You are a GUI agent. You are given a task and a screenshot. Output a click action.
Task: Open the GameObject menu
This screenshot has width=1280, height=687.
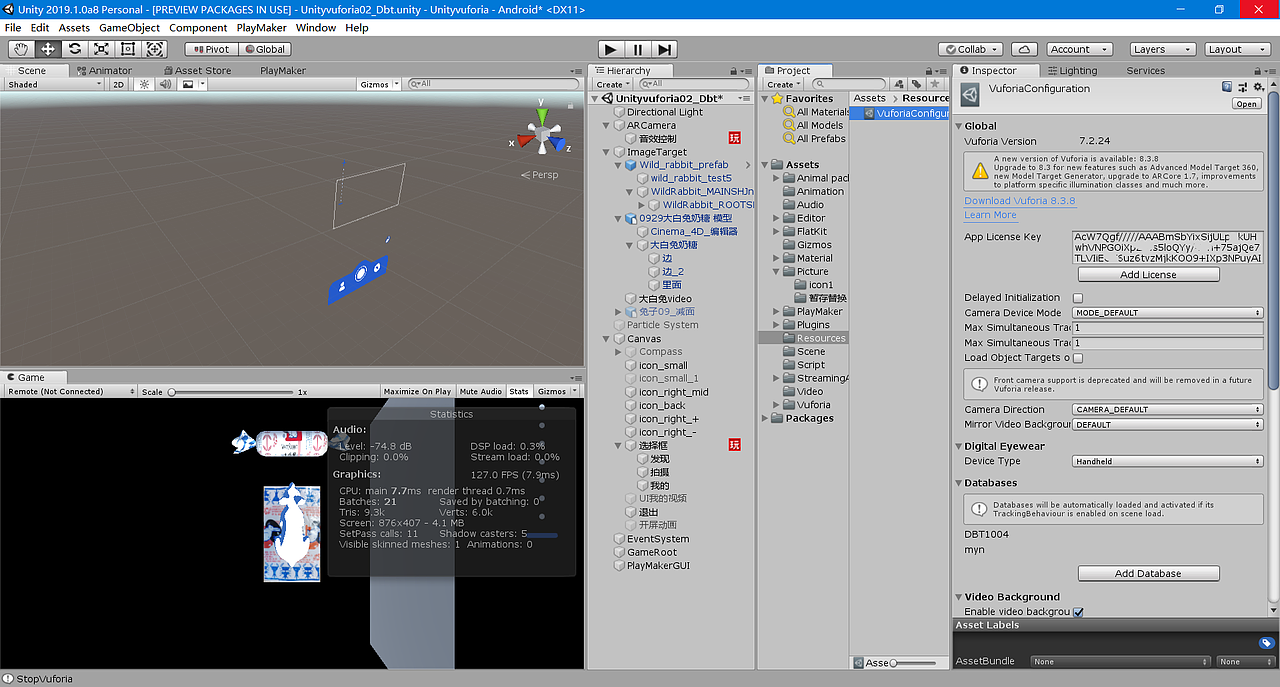coord(129,28)
